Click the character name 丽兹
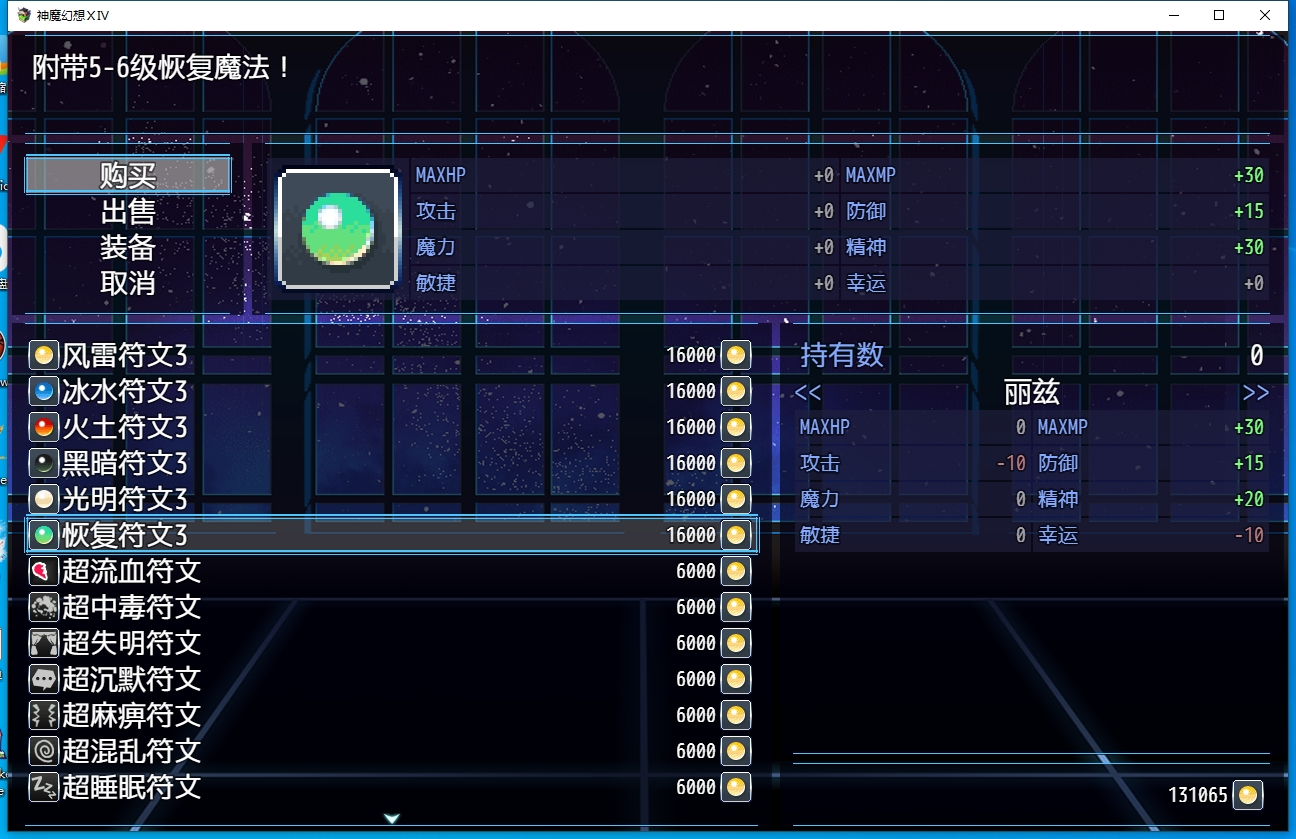 tap(1032, 392)
